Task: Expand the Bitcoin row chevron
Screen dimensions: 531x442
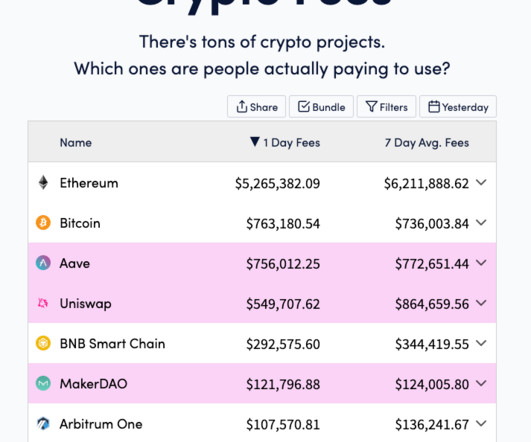Action: [x=481, y=223]
